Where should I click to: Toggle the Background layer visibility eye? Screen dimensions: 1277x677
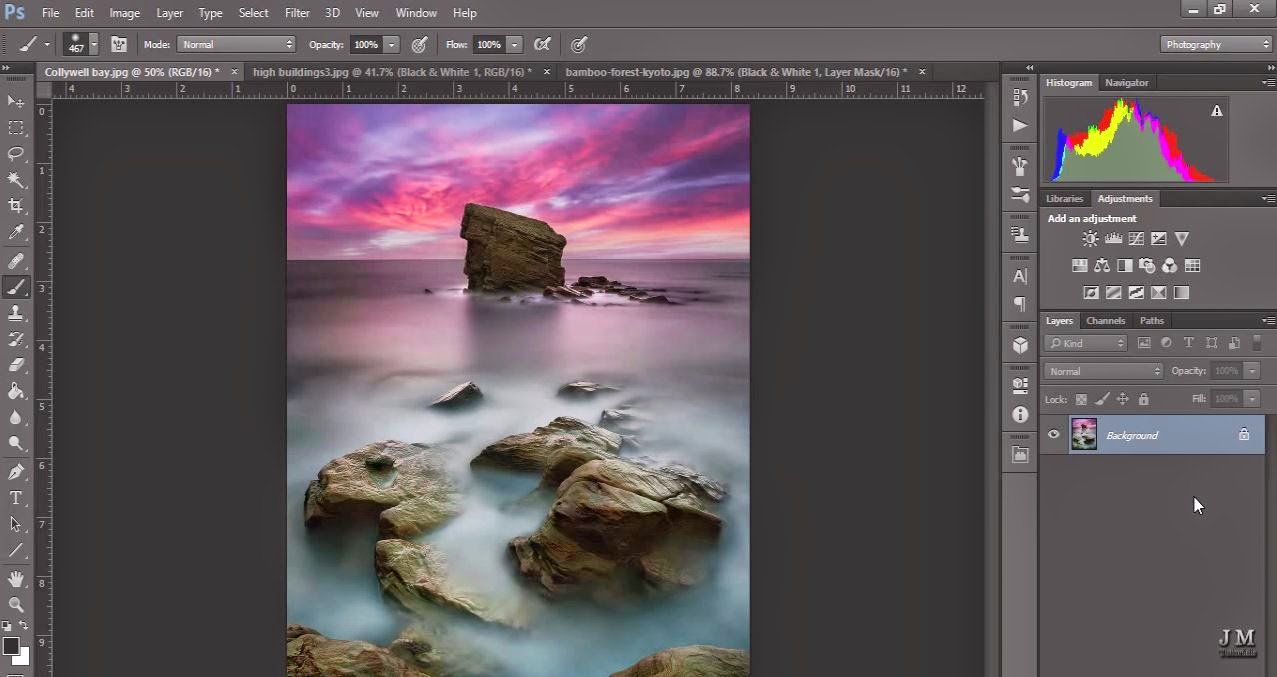point(1052,434)
